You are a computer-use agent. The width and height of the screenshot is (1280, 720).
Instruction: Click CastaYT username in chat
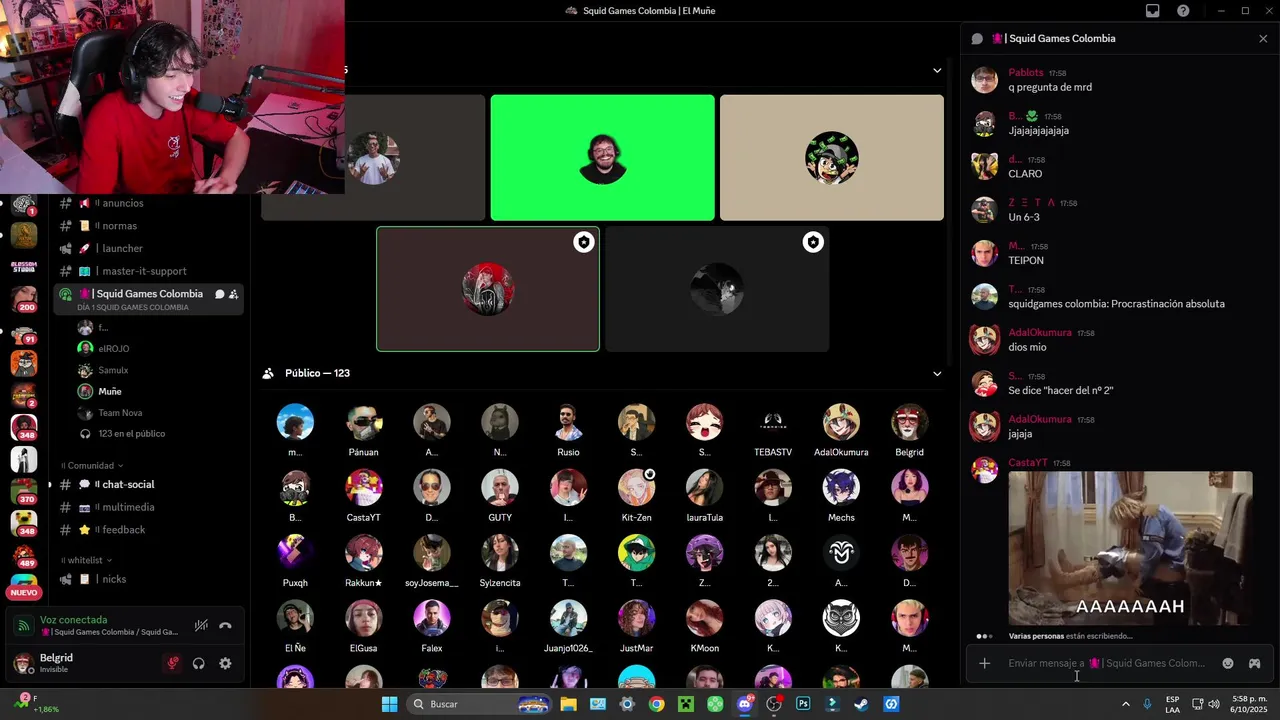click(x=1027, y=463)
